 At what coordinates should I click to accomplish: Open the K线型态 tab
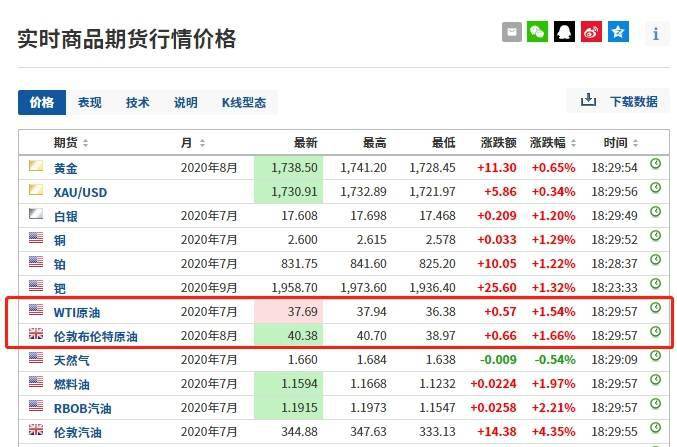243,102
